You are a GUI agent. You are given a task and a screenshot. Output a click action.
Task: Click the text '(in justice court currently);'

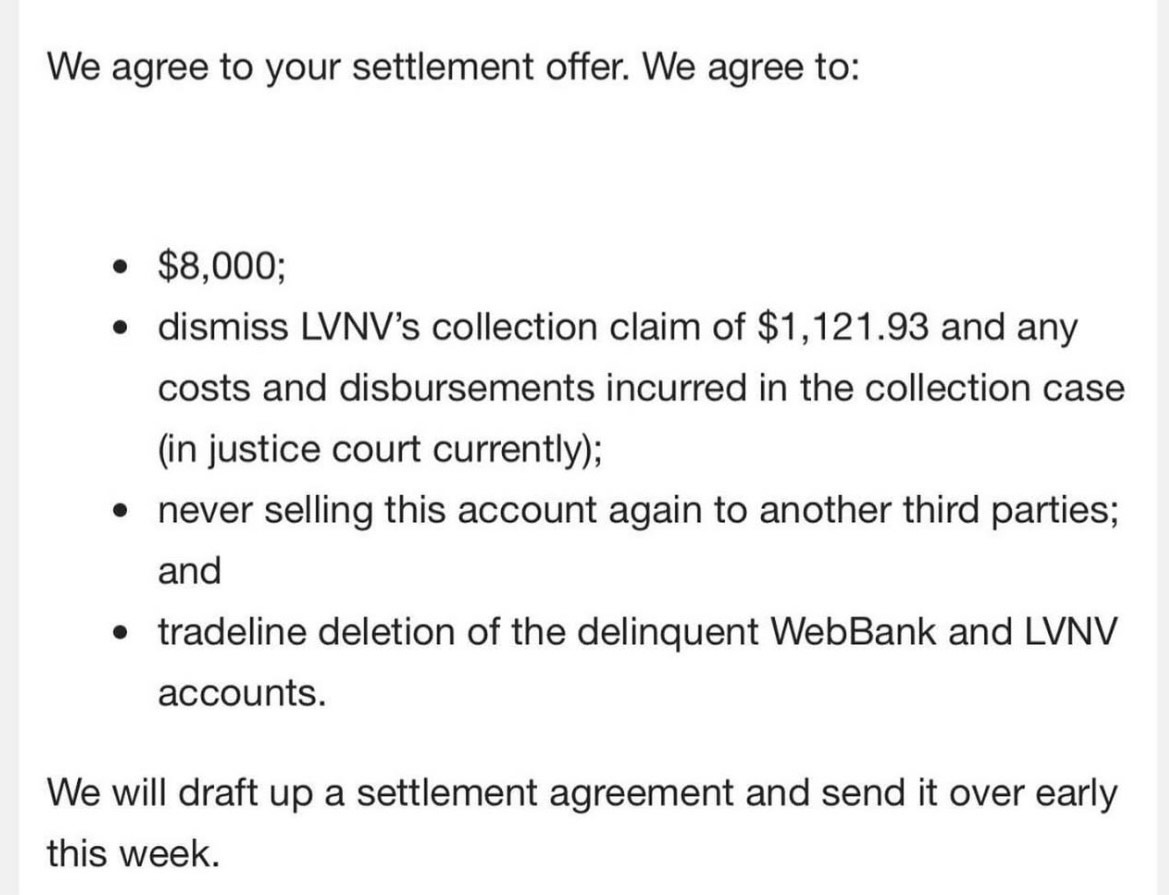(x=380, y=450)
